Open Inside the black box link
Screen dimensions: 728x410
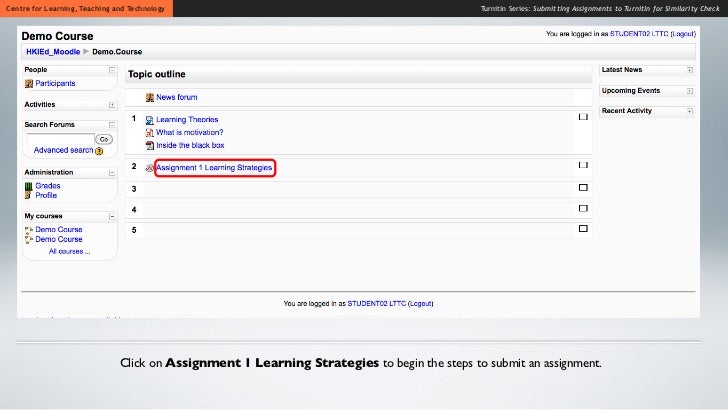[190, 145]
